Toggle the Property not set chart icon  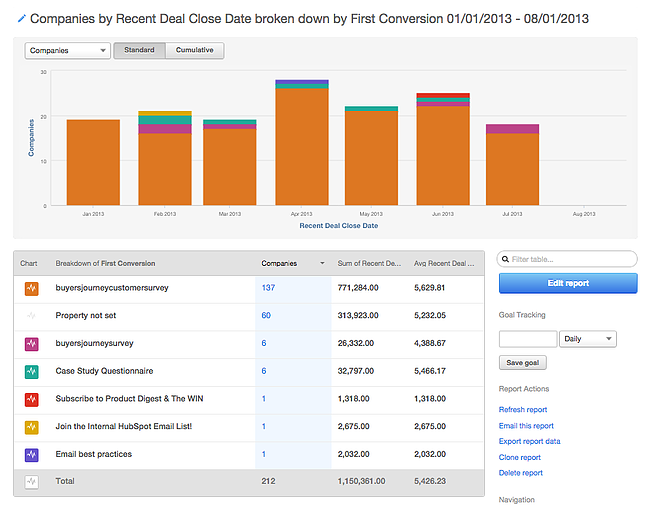coord(30,315)
